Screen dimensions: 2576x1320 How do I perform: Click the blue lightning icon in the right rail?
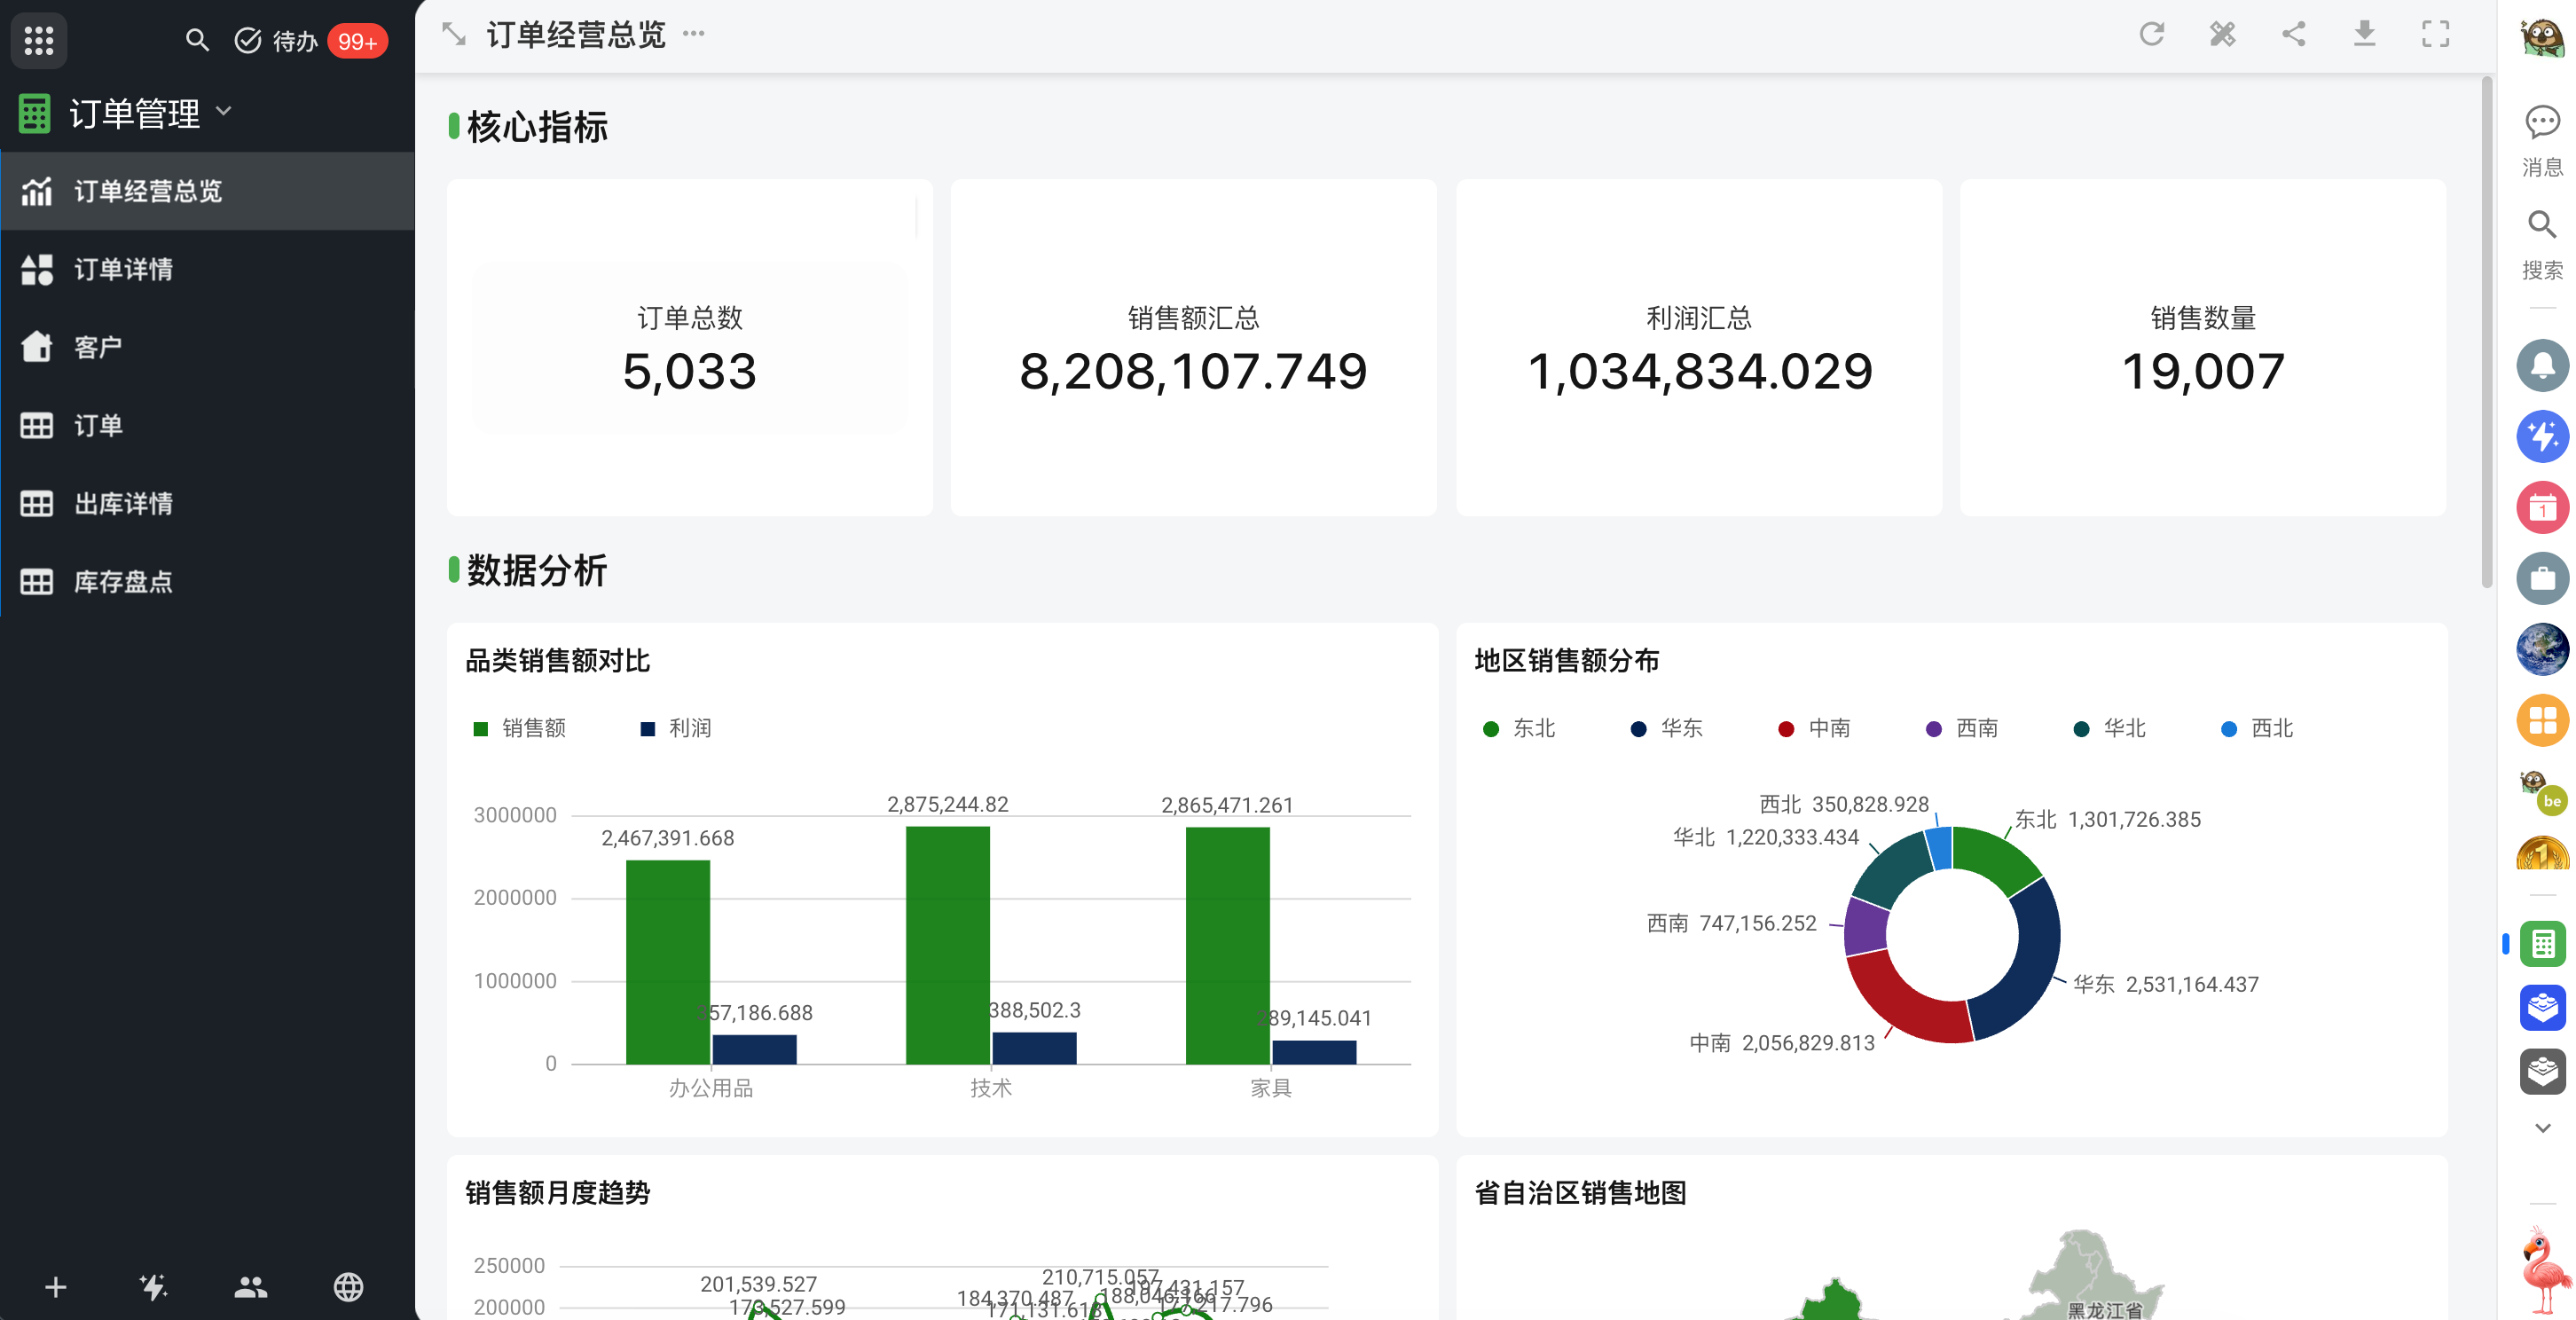pos(2542,436)
